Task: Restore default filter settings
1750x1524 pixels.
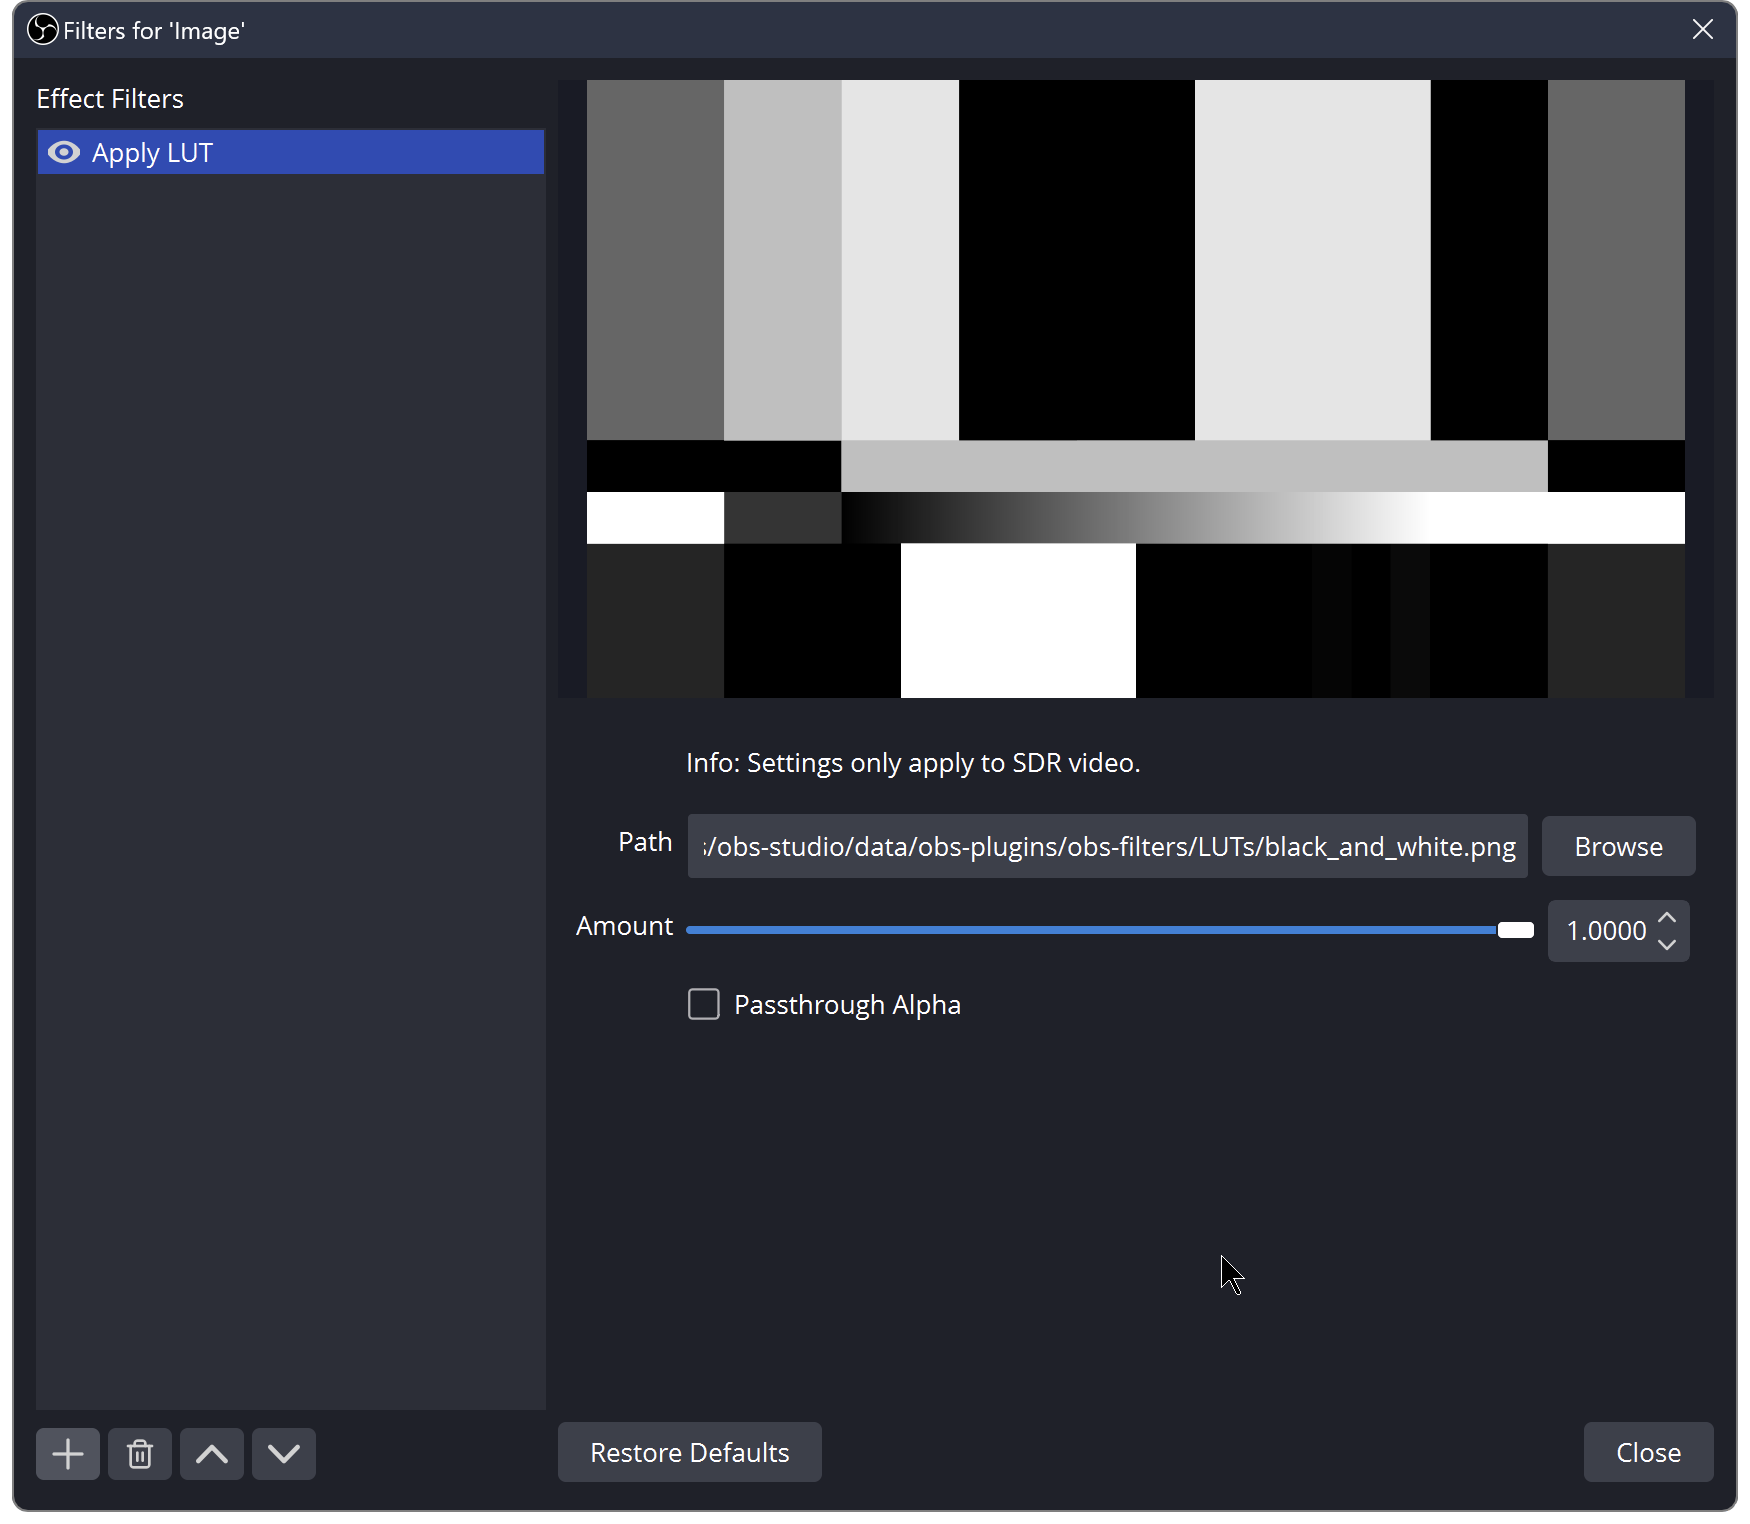Action: [x=689, y=1452]
